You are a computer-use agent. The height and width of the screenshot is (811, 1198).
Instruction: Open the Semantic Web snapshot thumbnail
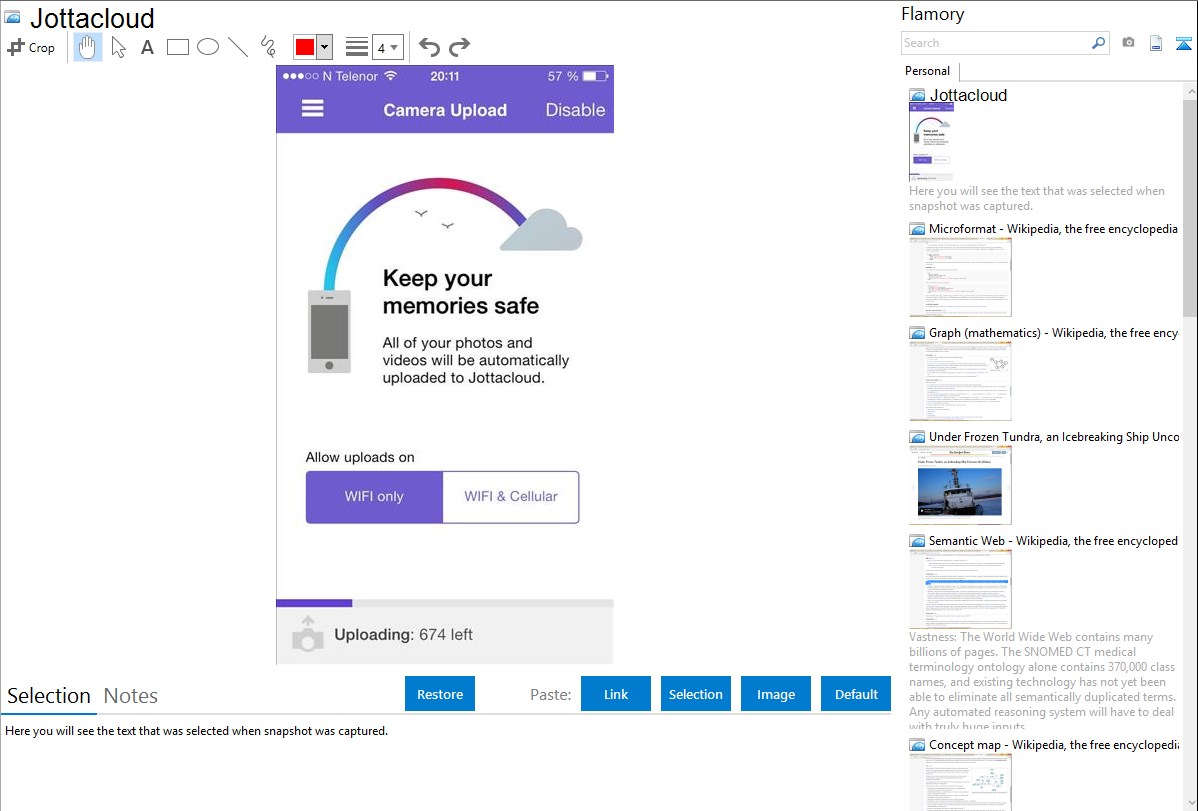tap(960, 588)
